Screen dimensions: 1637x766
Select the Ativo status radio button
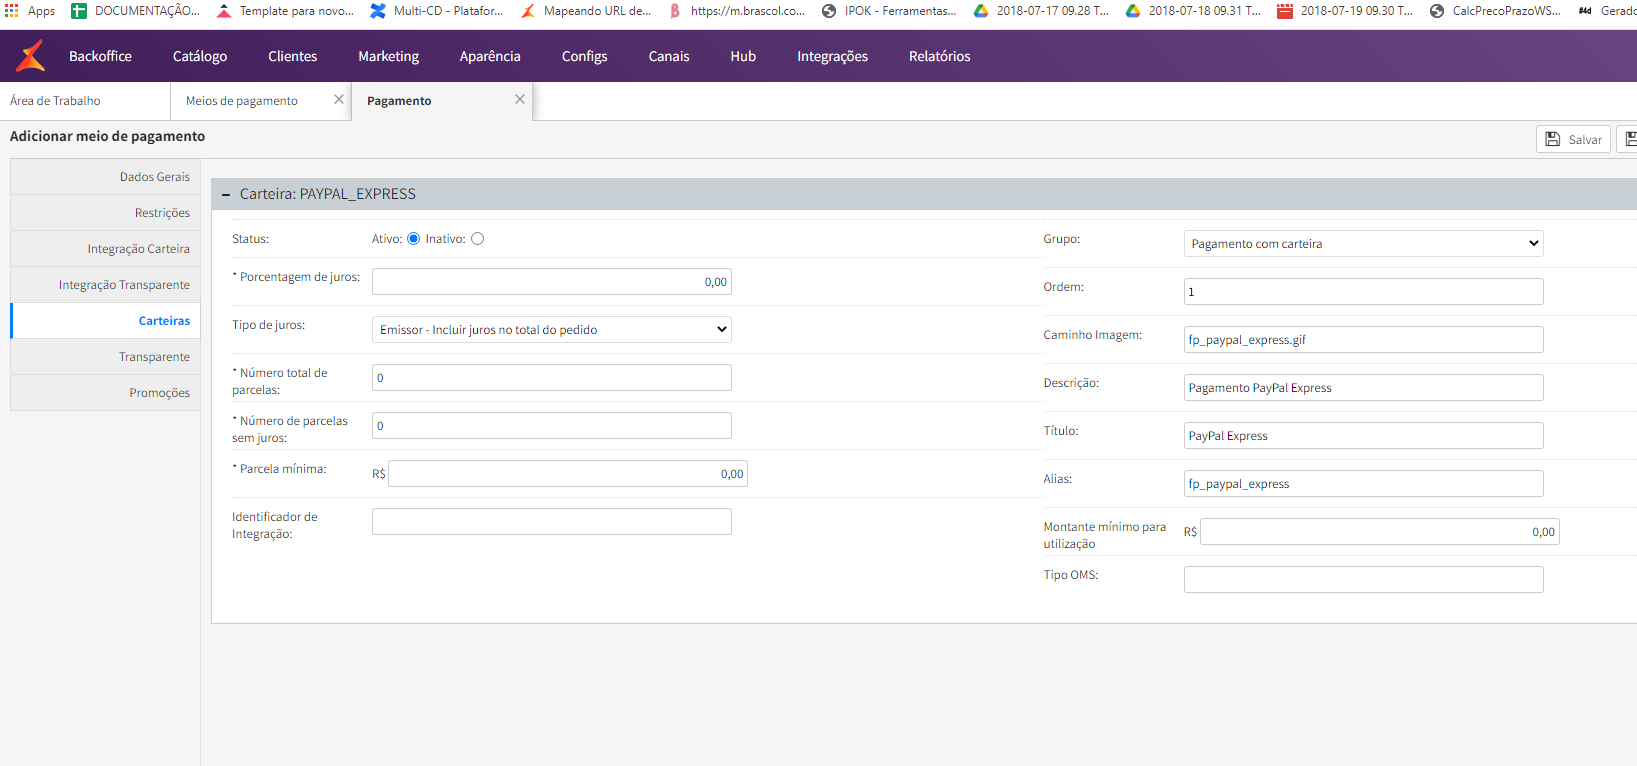[413, 239]
